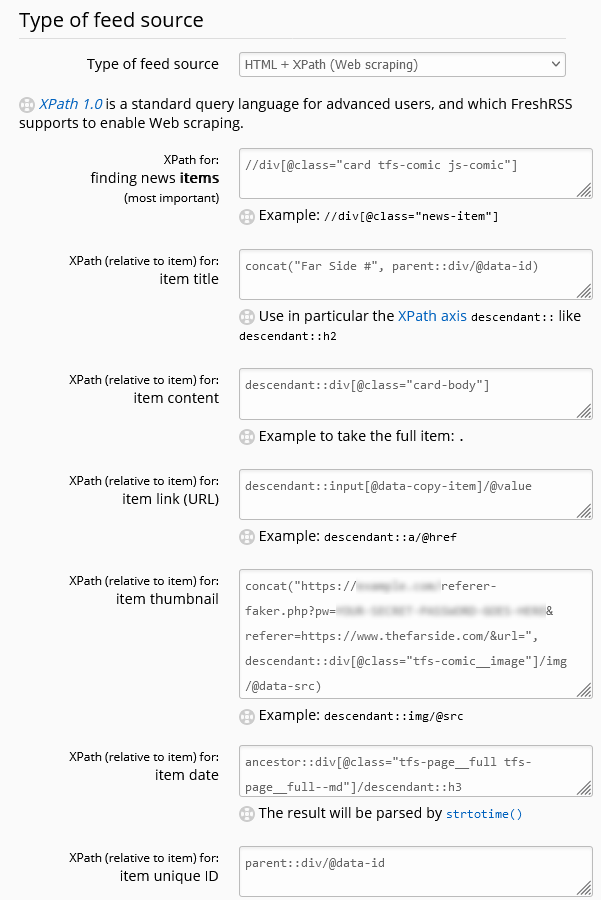The width and height of the screenshot is (601, 900).
Task: Select the item title XPath textarea
Action: 413,272
